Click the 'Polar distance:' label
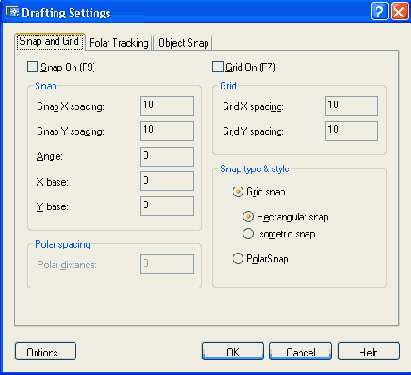The width and height of the screenshot is (411, 375). click(67, 265)
